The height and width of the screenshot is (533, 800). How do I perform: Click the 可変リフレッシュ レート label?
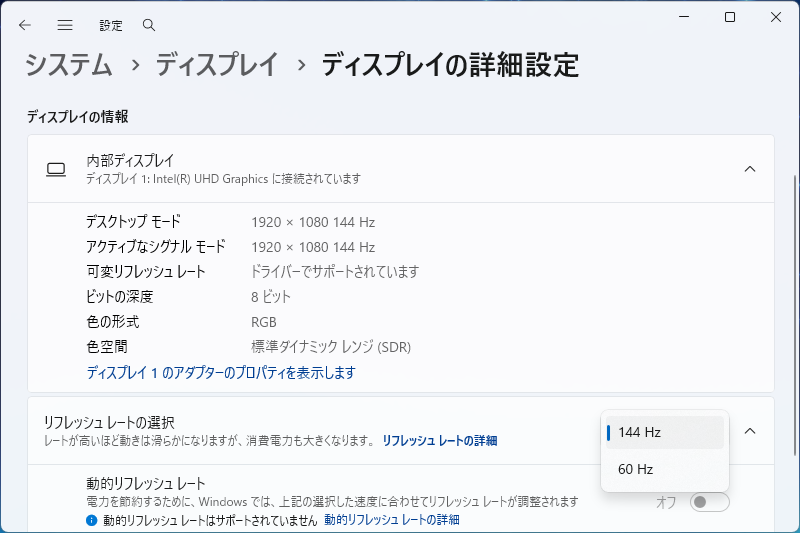pos(145,272)
